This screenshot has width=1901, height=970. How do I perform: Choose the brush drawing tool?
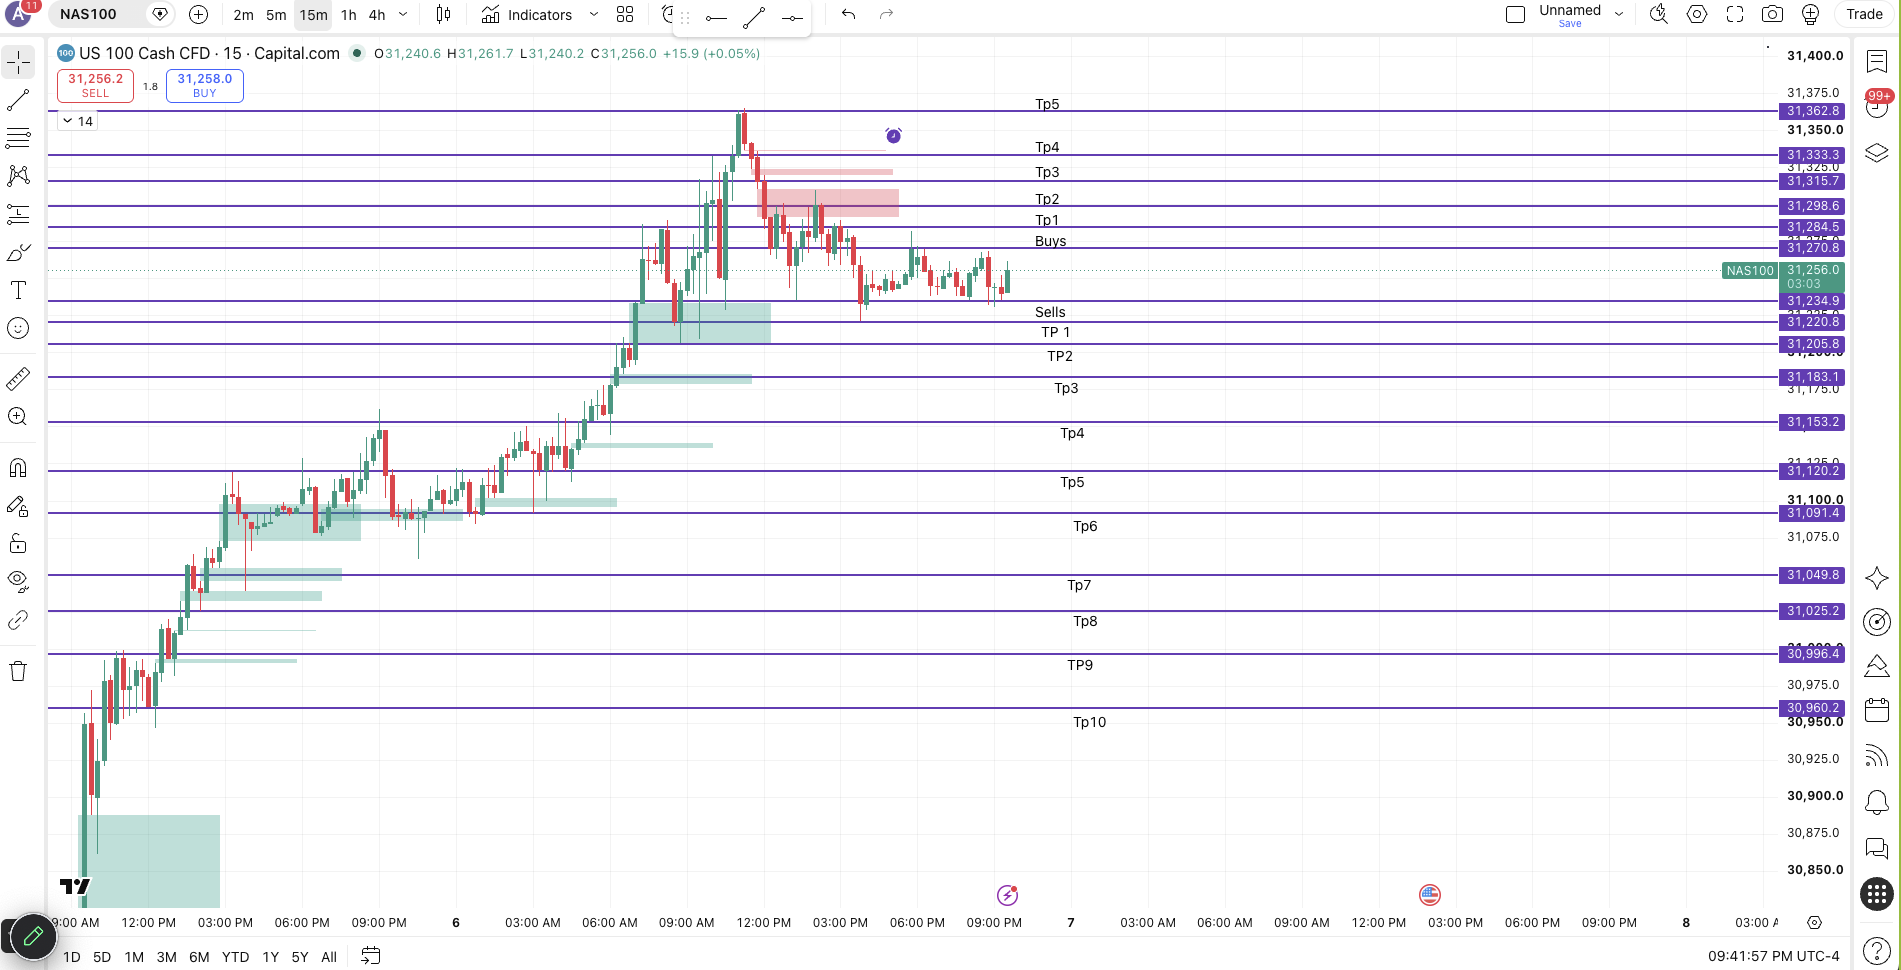18,252
